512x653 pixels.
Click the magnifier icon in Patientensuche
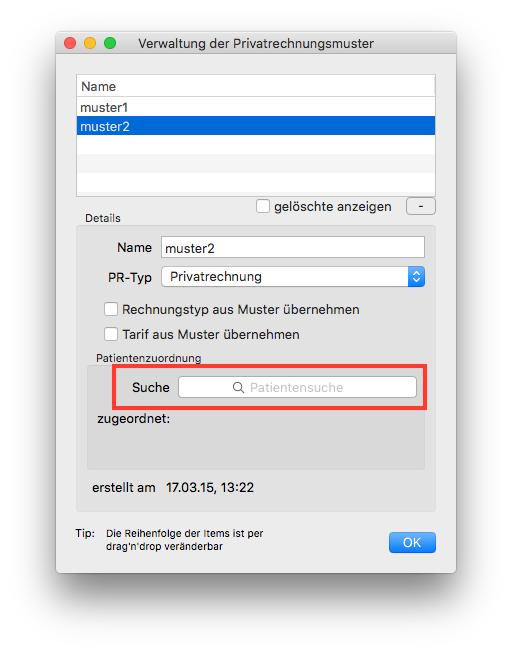(238, 388)
